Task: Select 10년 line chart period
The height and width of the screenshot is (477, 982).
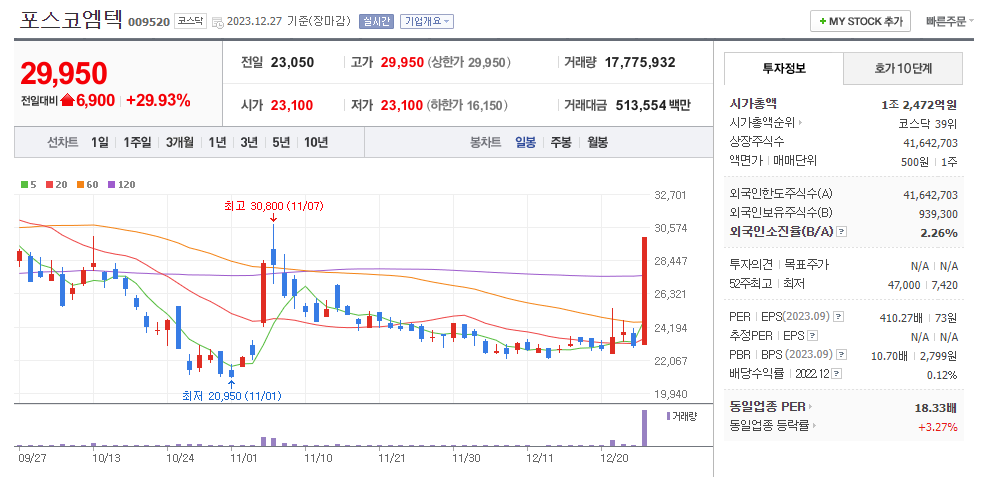Action: [316, 143]
